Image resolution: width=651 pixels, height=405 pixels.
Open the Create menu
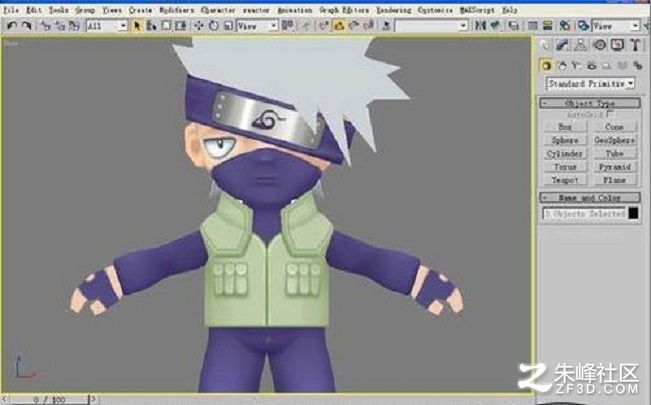click(x=140, y=10)
